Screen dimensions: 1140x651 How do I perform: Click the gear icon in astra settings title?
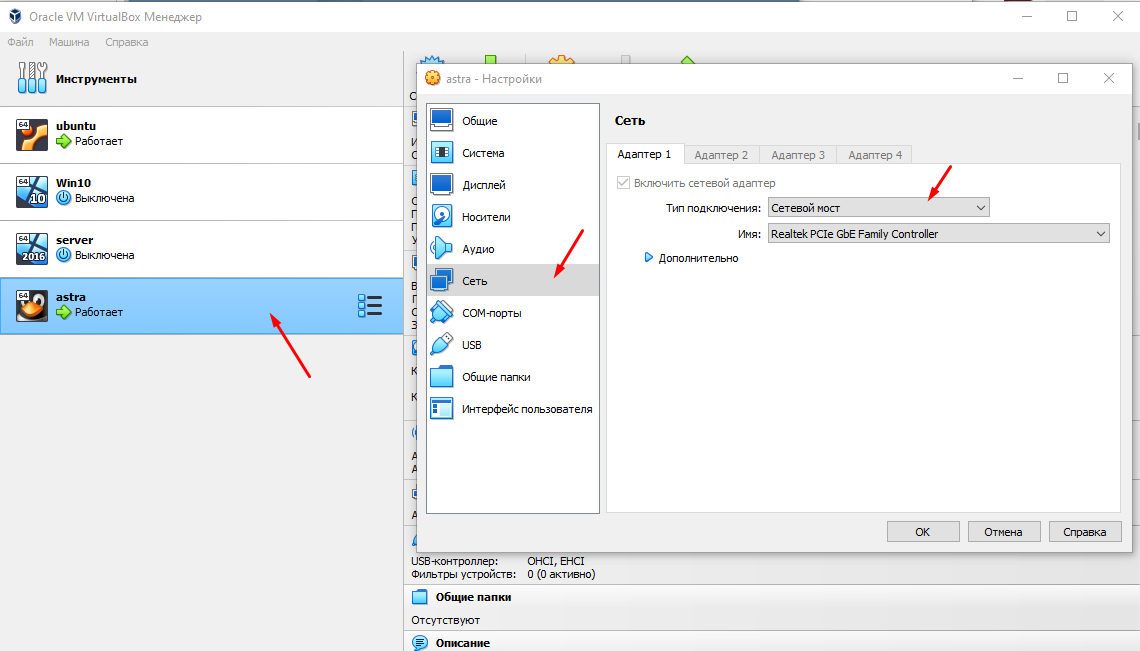click(x=433, y=78)
